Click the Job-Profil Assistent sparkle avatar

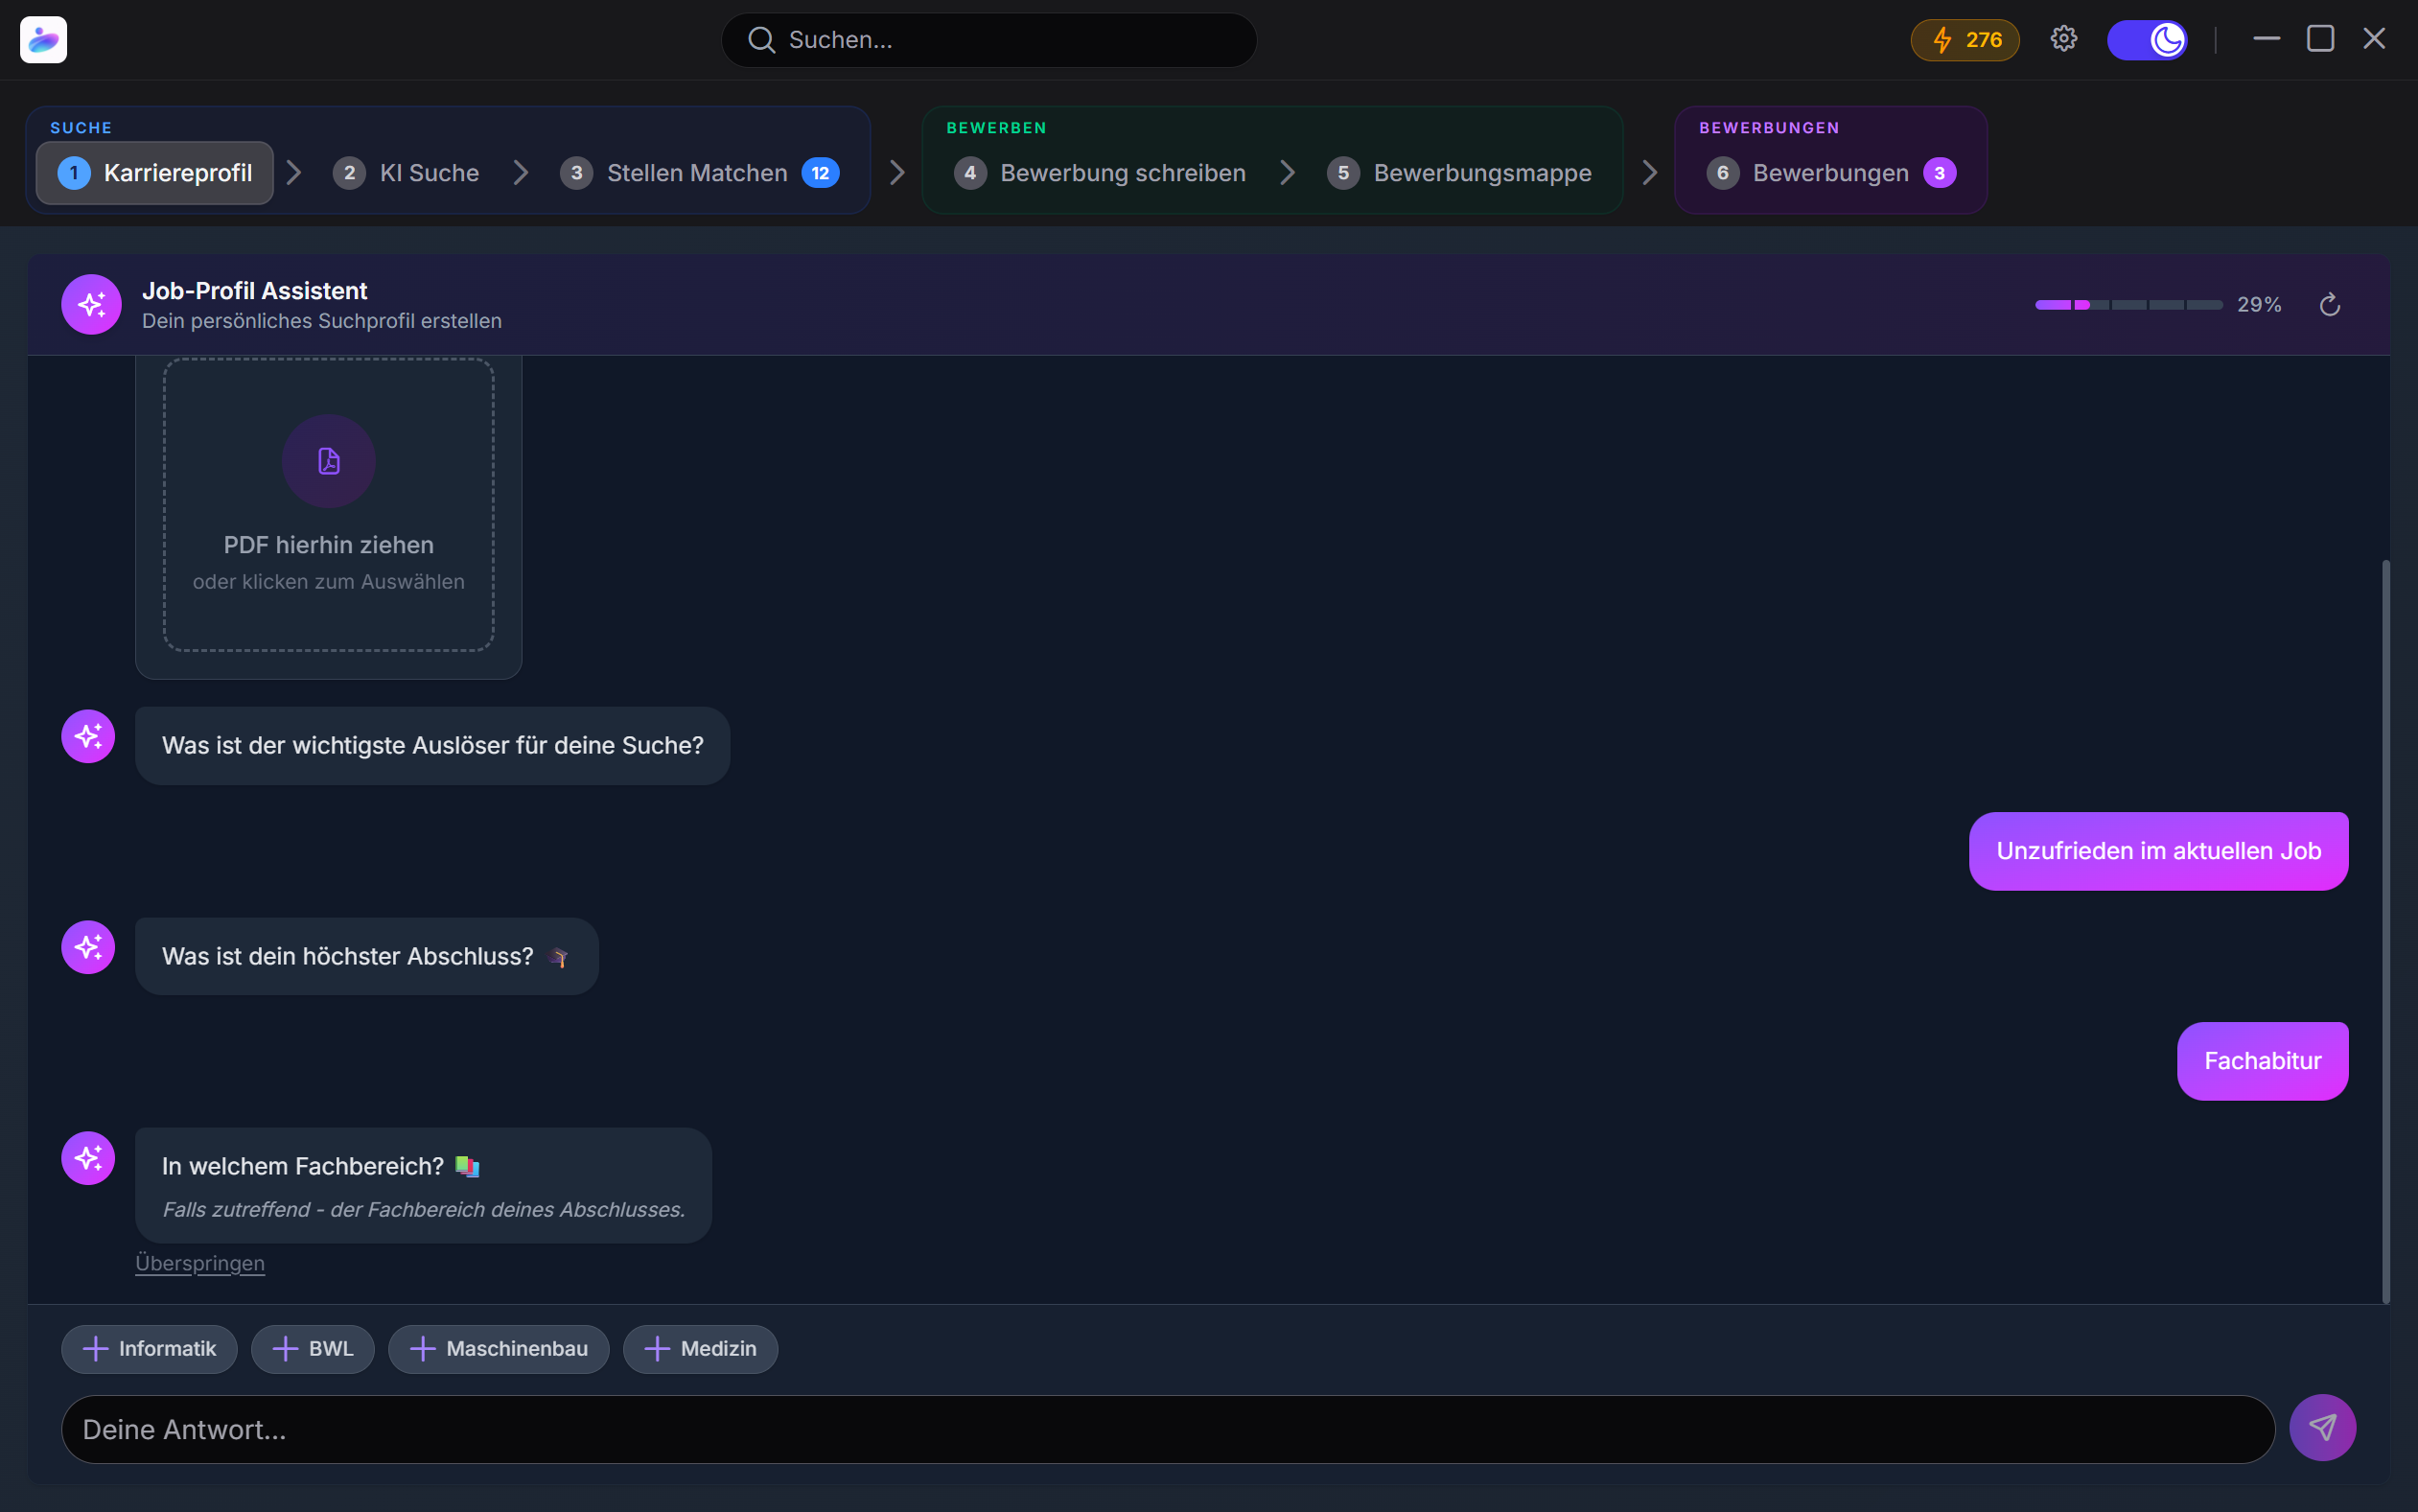pos(91,304)
